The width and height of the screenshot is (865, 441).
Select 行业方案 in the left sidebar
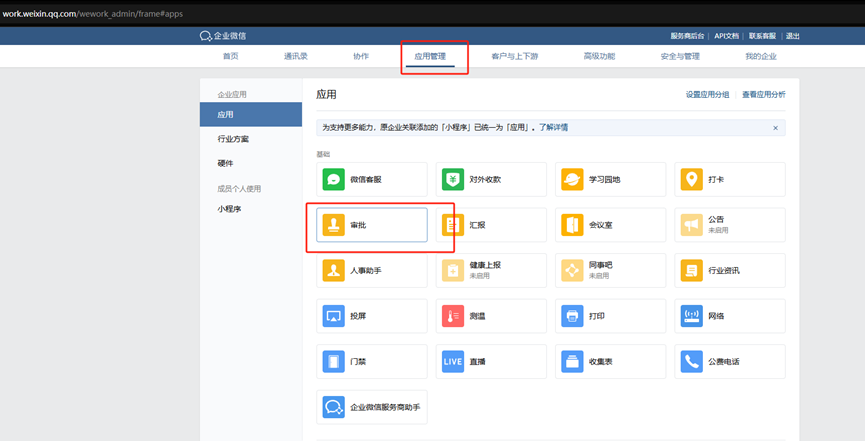point(233,139)
